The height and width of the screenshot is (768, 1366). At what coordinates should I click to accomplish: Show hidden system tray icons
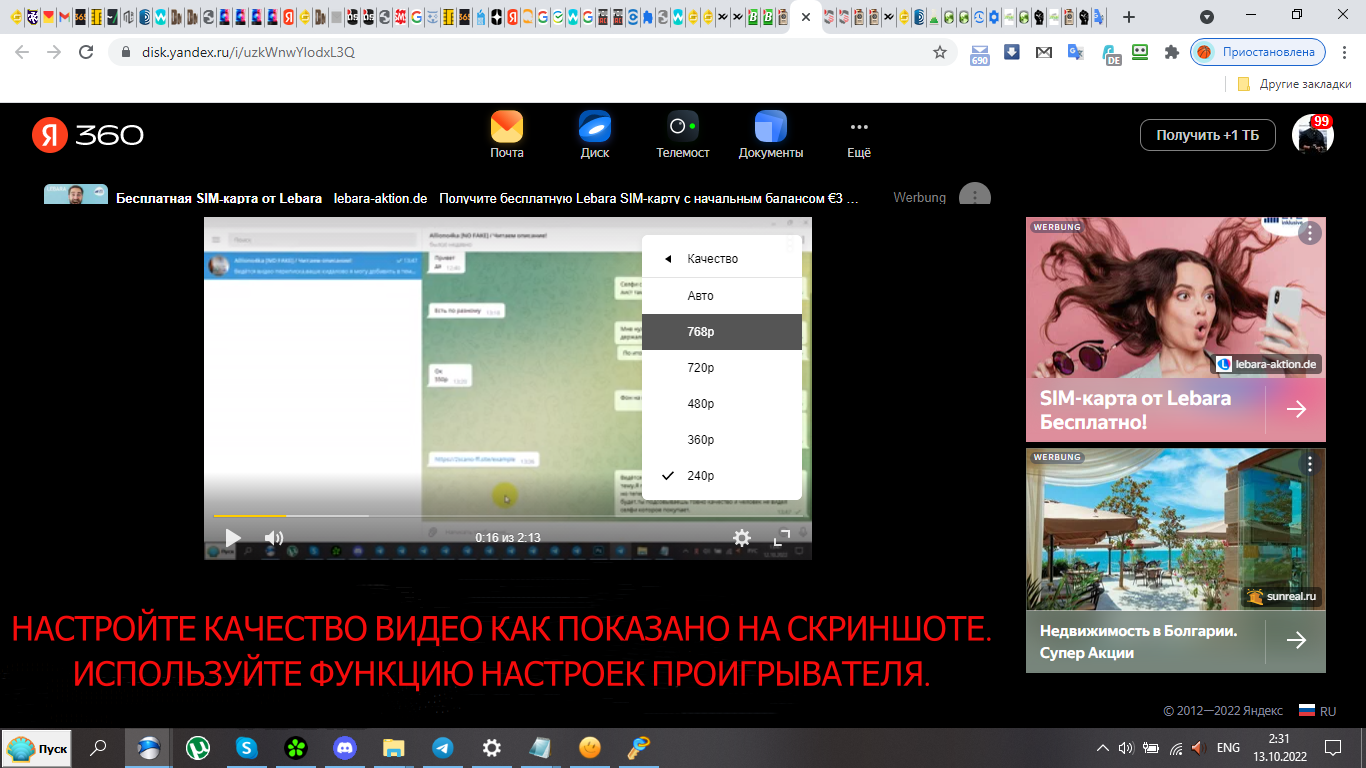pyautogui.click(x=1103, y=748)
